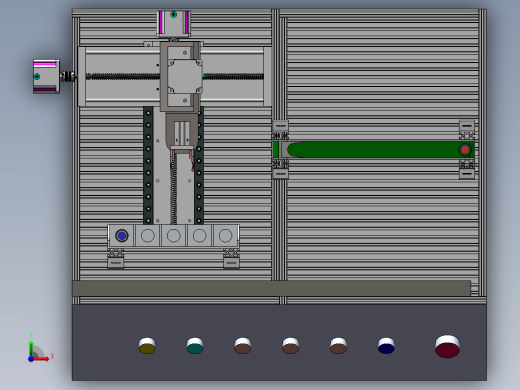Select the center empty slot of the tray

[x=174, y=236]
